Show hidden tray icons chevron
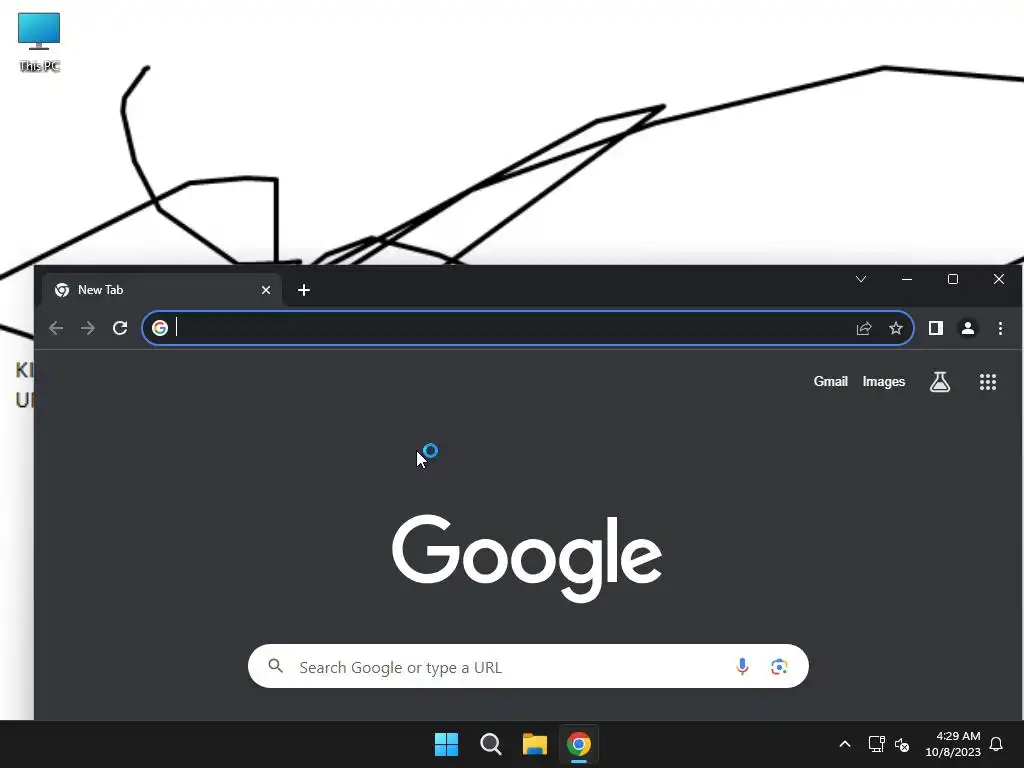 click(x=844, y=744)
